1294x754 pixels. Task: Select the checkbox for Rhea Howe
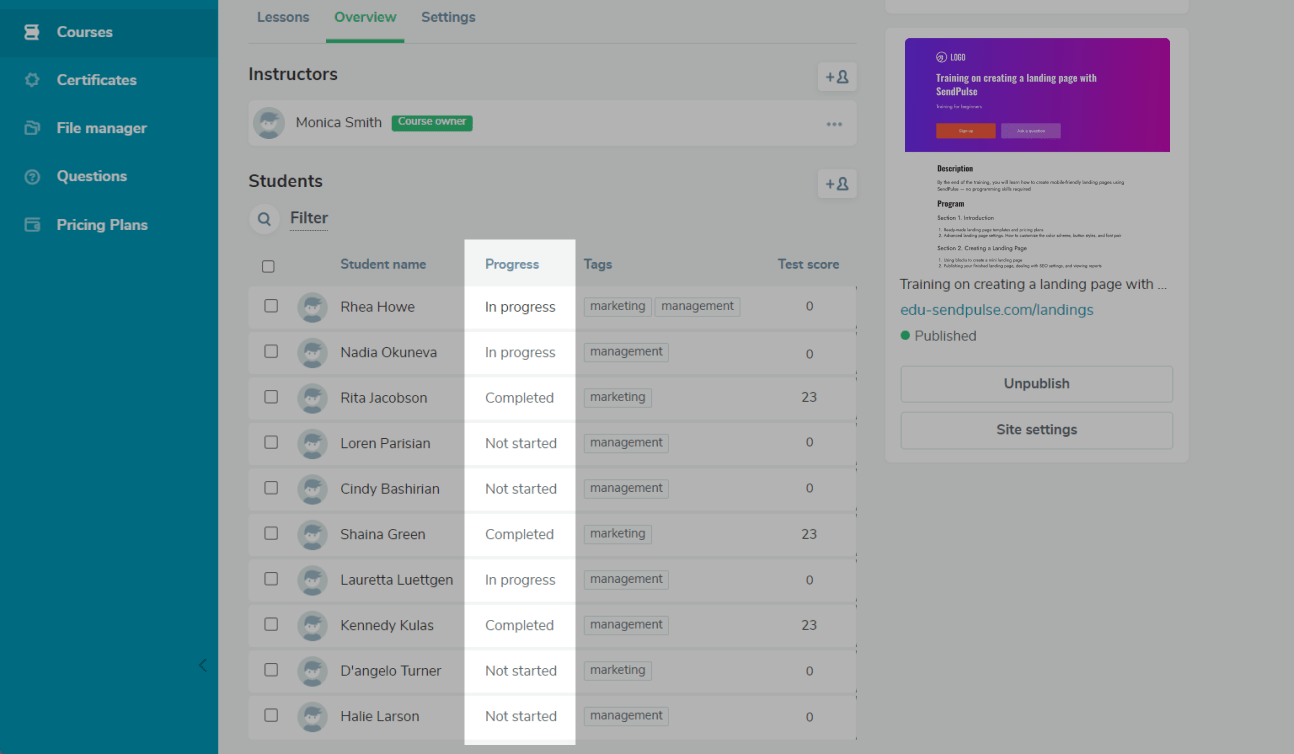pos(271,306)
